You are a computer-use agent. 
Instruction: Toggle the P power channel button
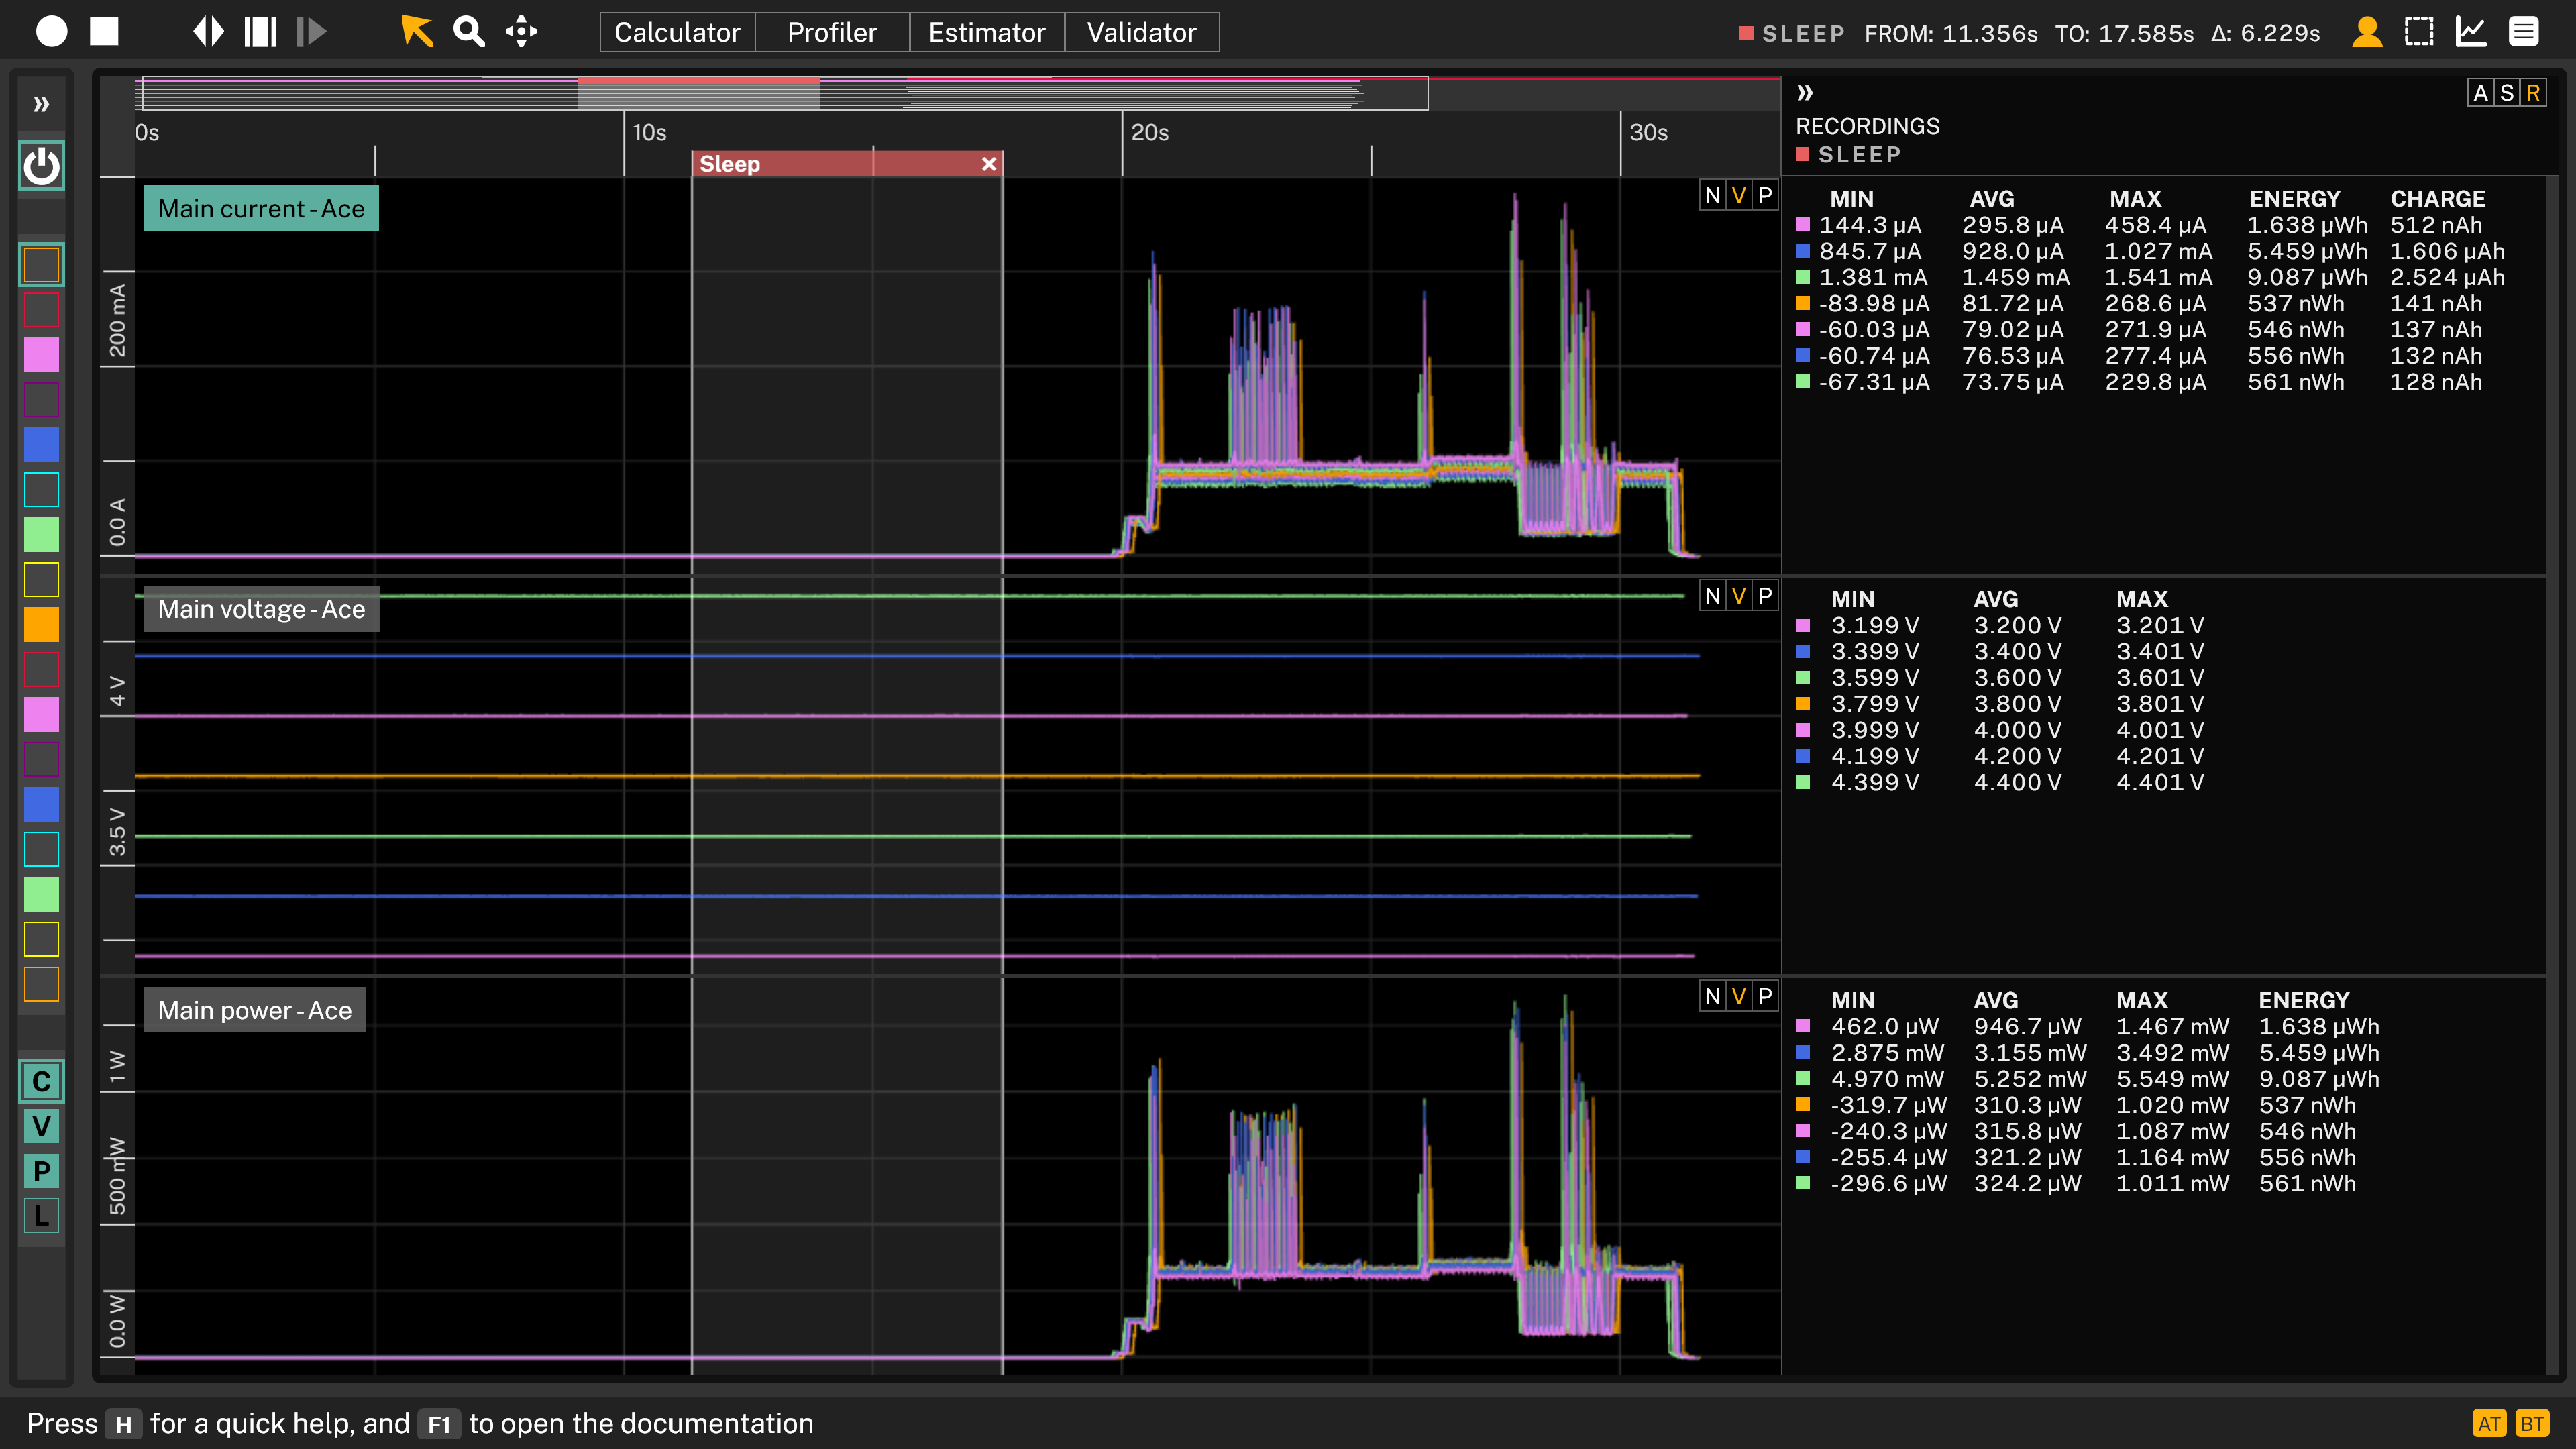(41, 1171)
